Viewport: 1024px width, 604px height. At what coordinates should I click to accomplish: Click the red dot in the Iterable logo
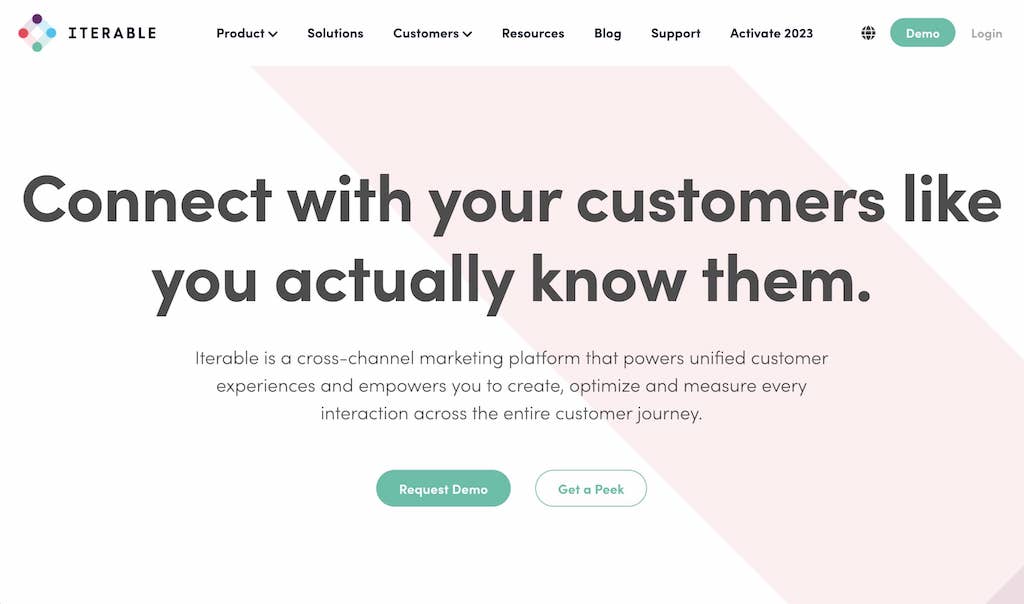click(x=24, y=33)
